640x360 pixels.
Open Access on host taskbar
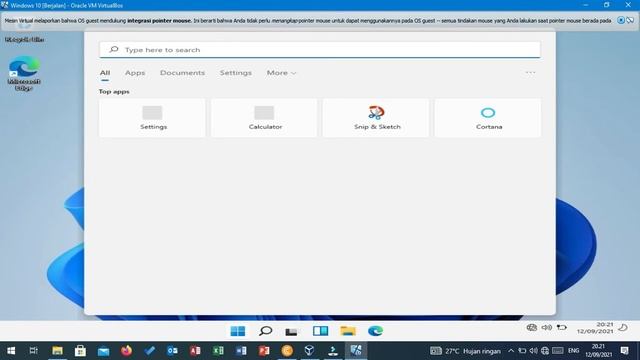tap(195, 351)
